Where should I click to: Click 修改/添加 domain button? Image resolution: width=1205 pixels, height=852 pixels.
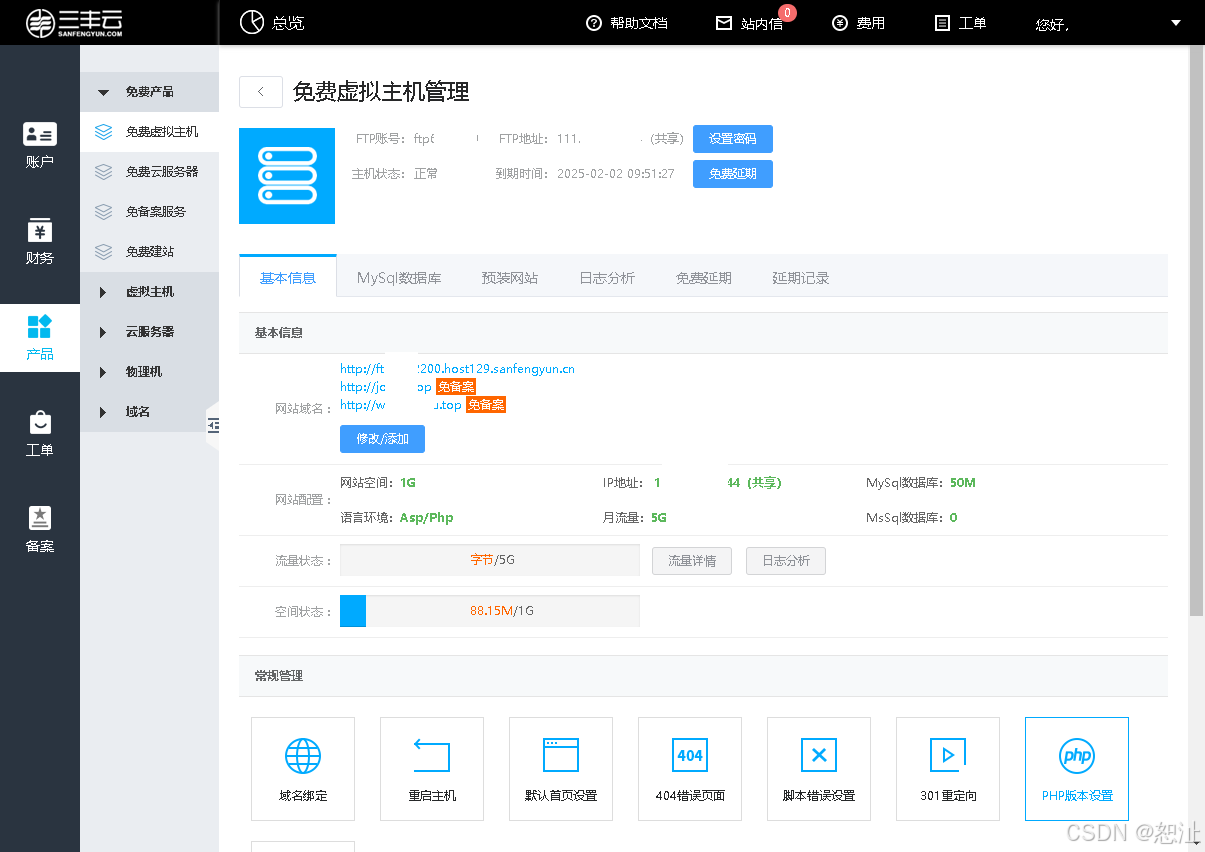(382, 439)
